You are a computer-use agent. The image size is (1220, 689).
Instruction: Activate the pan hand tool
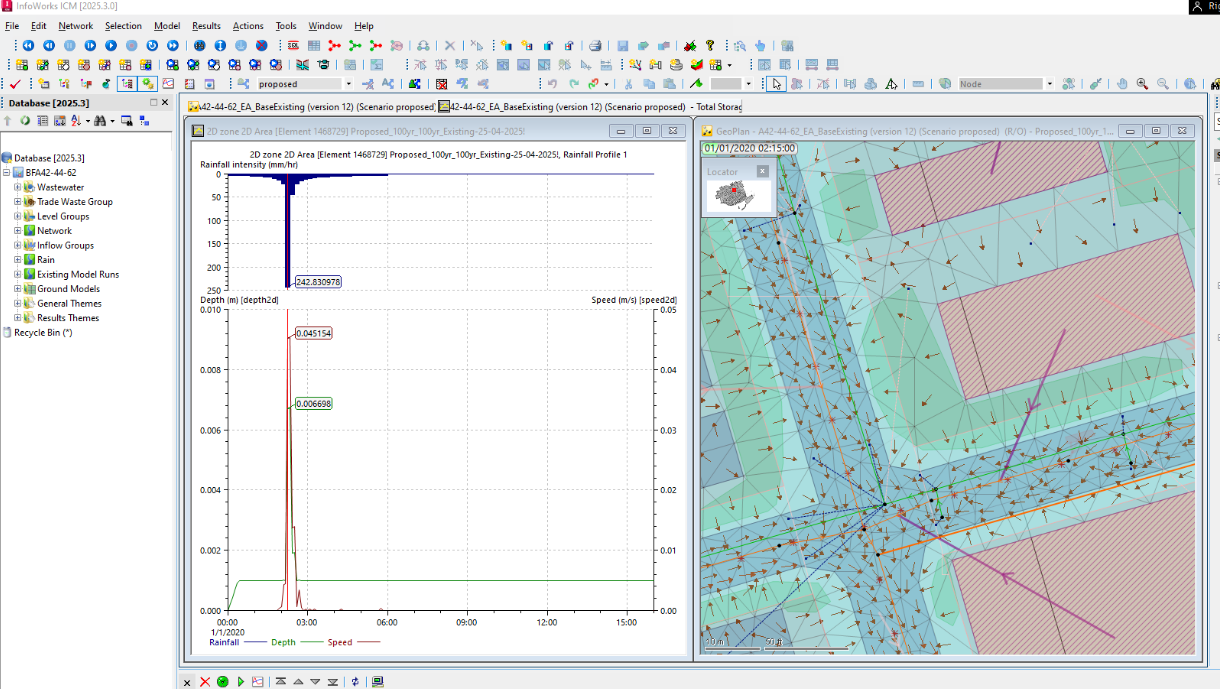tap(1122, 84)
